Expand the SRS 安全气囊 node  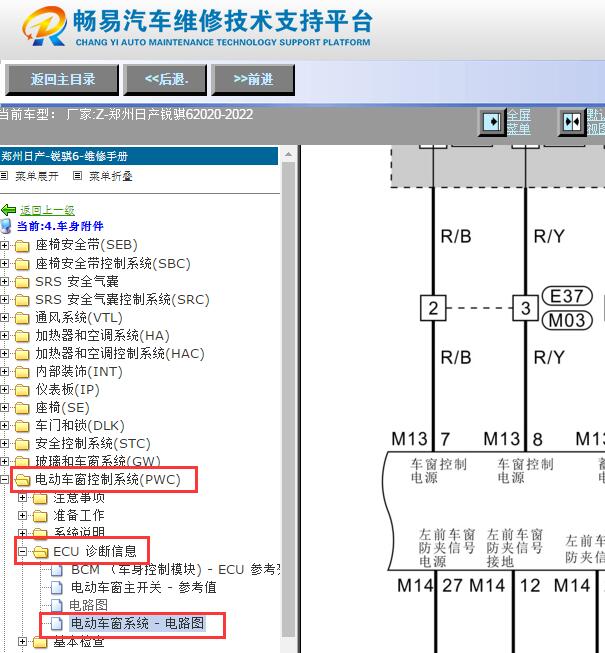tap(4, 282)
